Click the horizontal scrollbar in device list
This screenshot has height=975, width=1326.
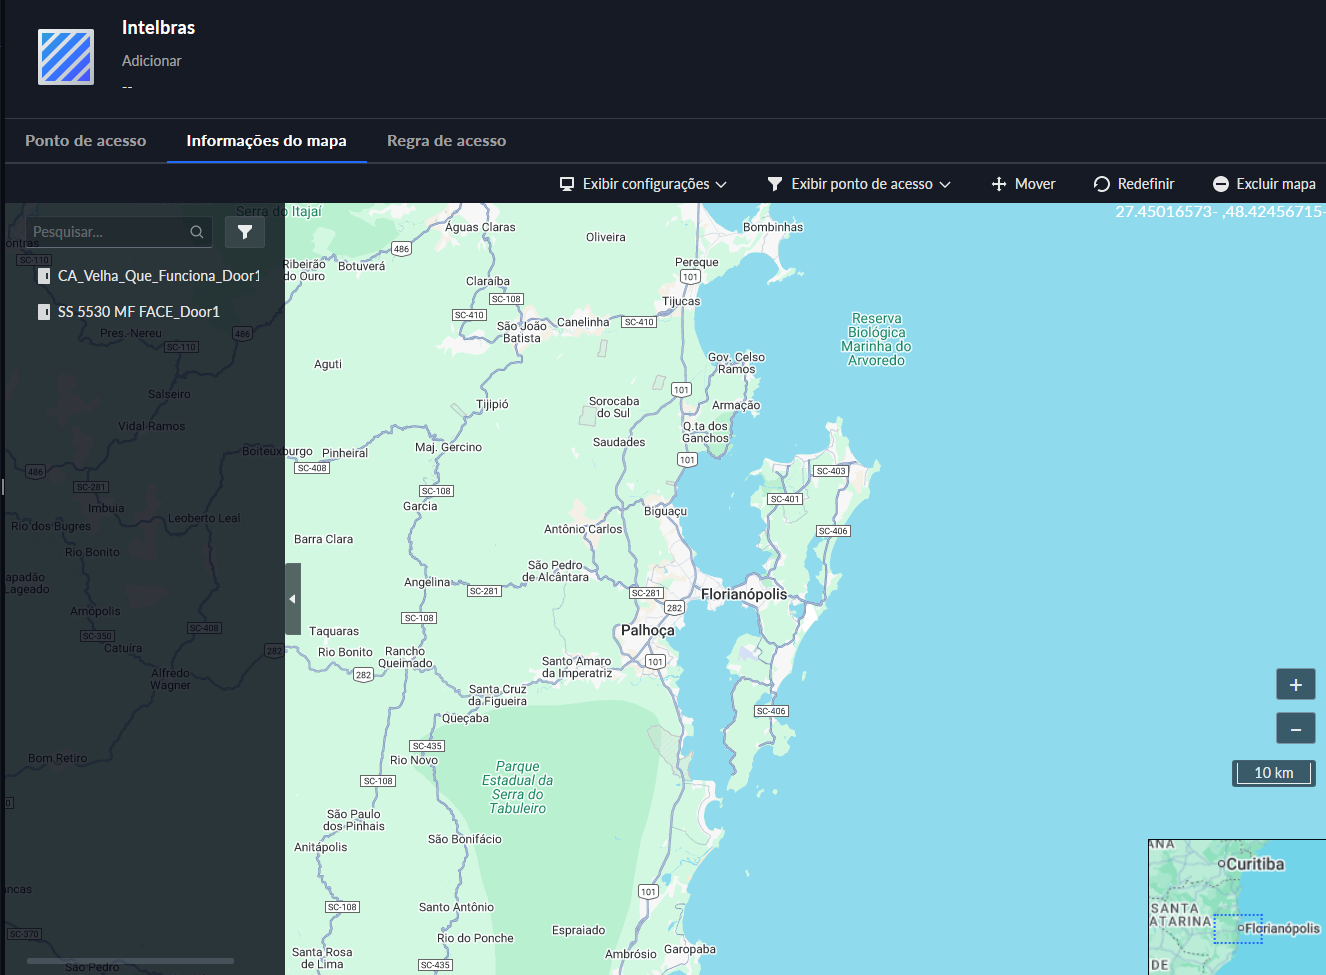[x=130, y=961]
